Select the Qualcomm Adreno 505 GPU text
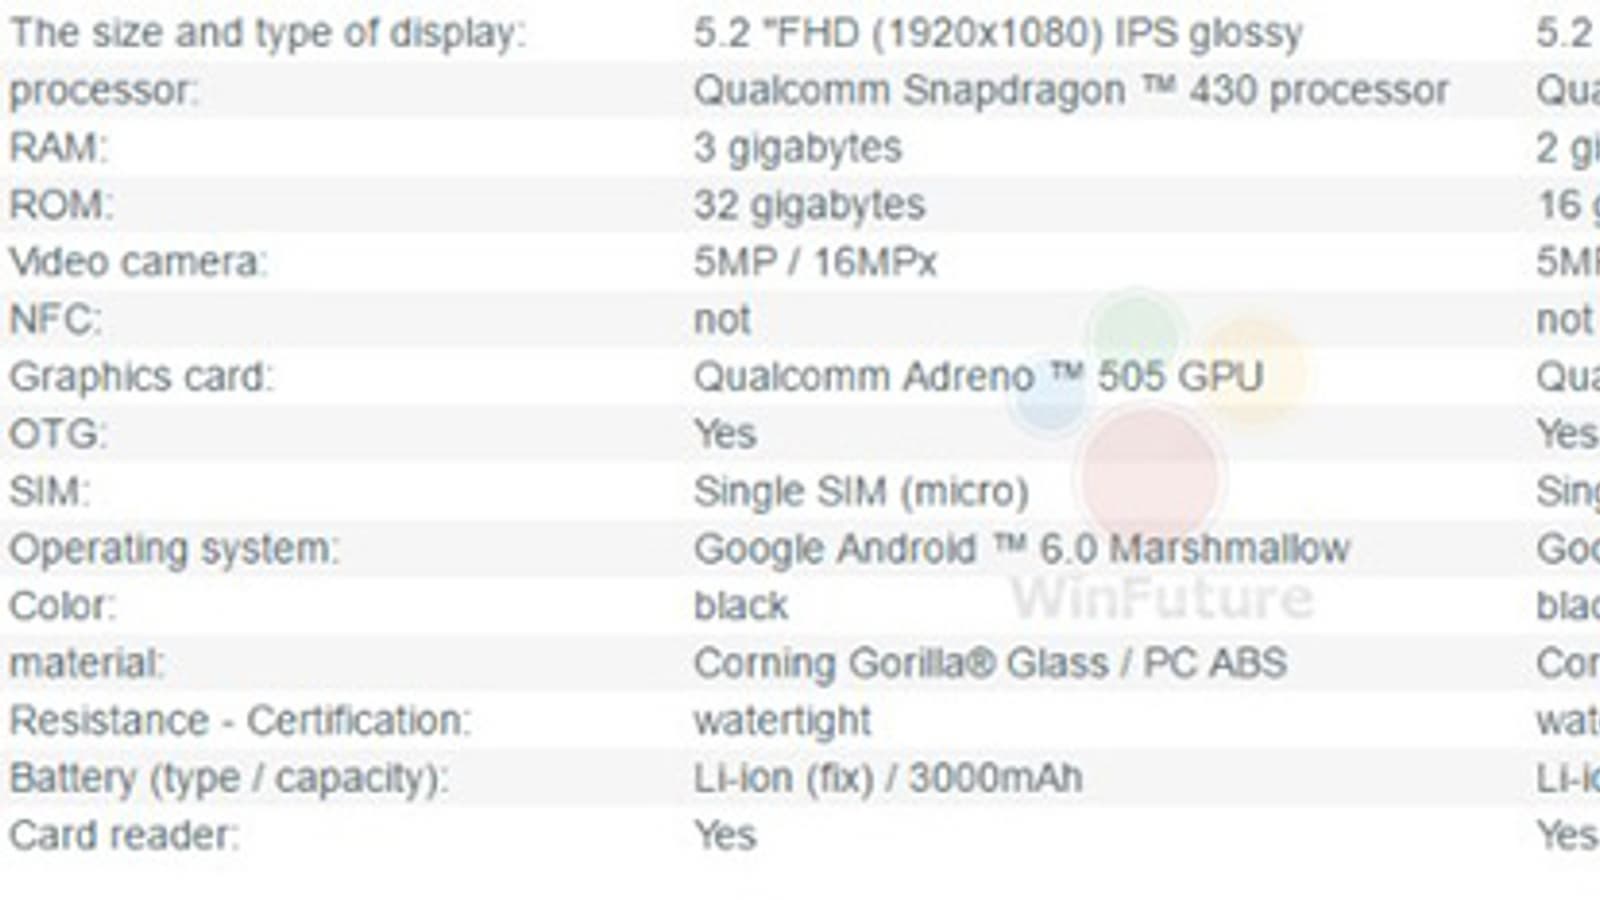Image resolution: width=1600 pixels, height=900 pixels. 978,377
